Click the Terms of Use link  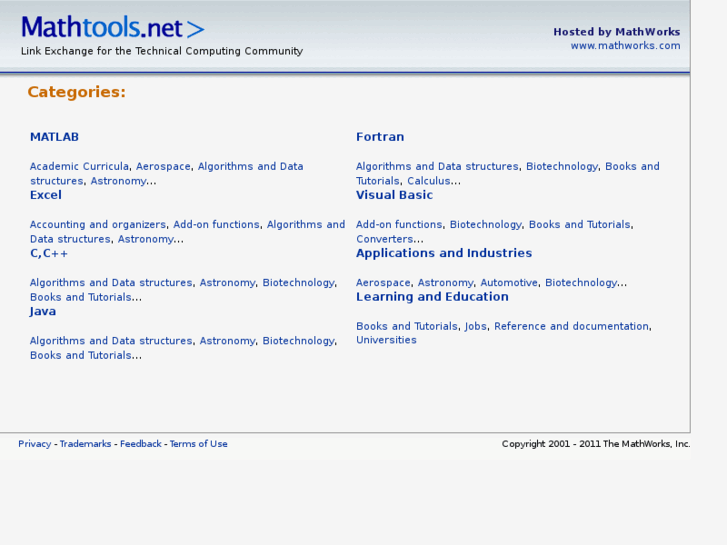click(x=198, y=444)
